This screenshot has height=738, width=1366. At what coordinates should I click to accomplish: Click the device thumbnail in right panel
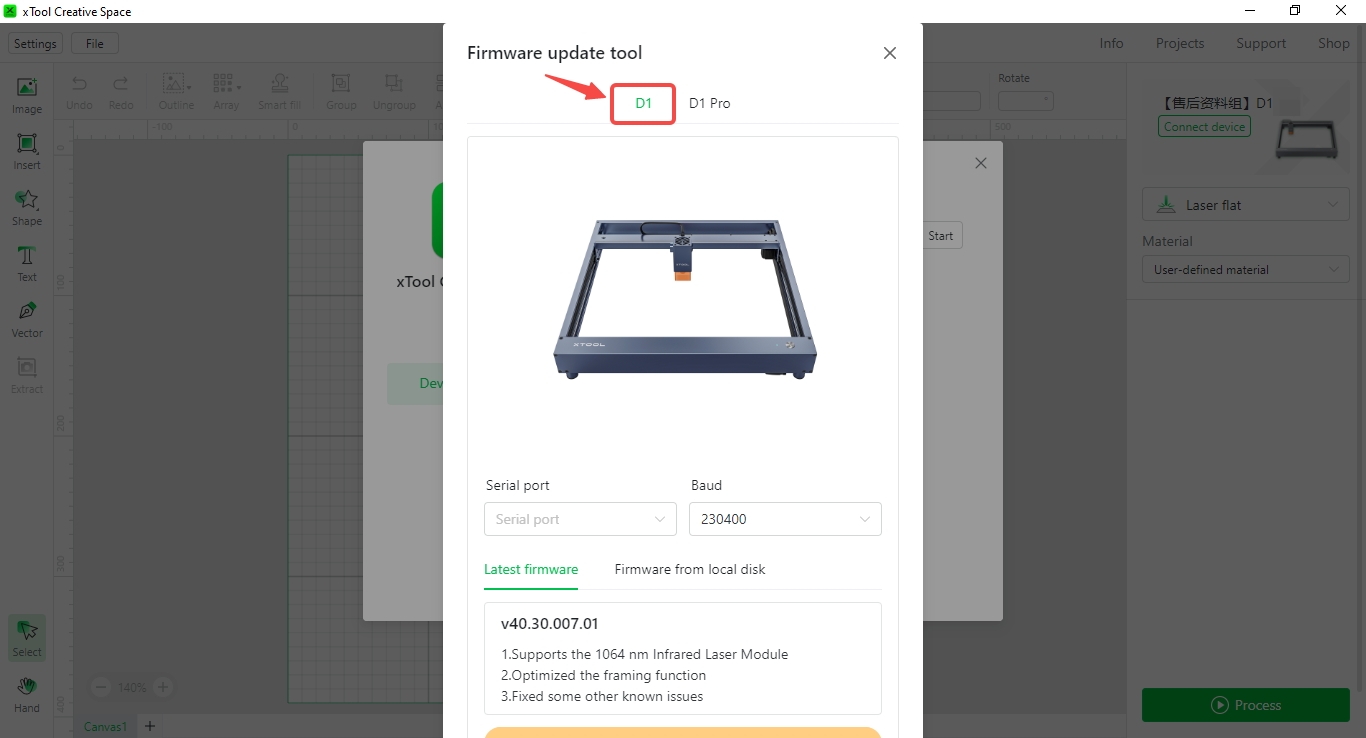point(1306,137)
